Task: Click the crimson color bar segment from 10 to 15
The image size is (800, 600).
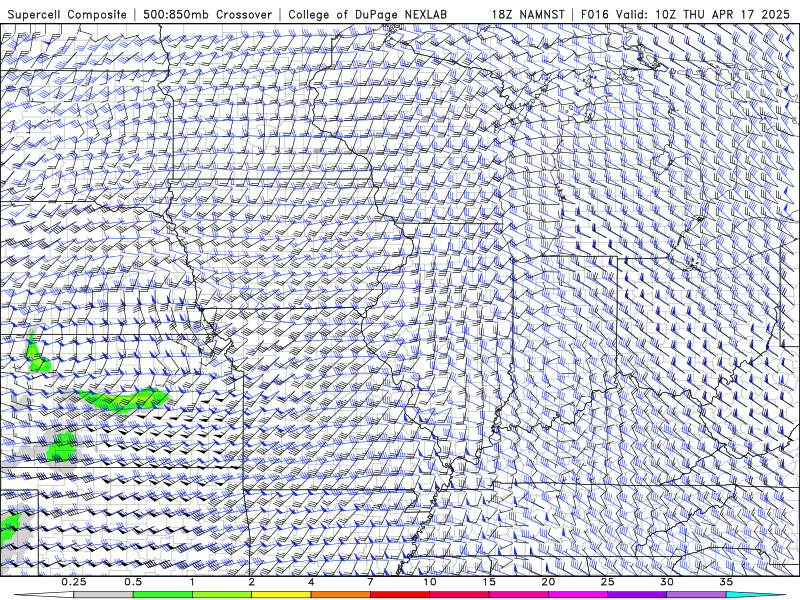Action: point(459,595)
